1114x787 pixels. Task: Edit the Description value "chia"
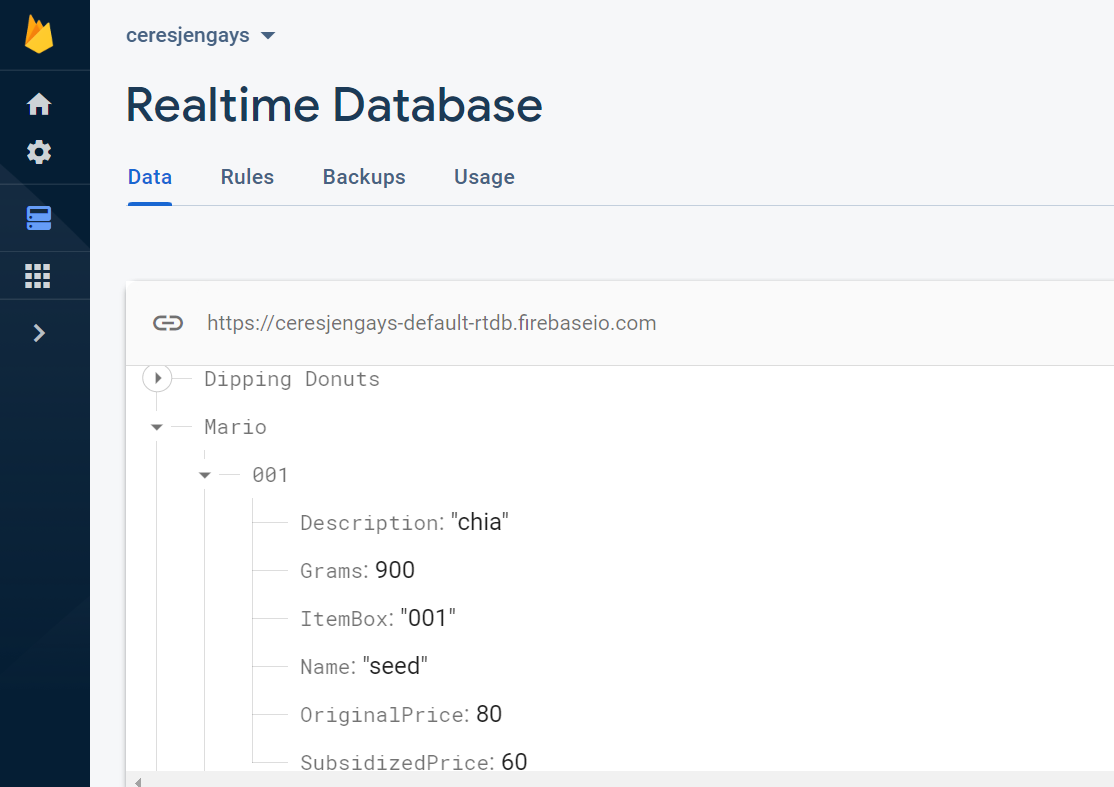(480, 522)
